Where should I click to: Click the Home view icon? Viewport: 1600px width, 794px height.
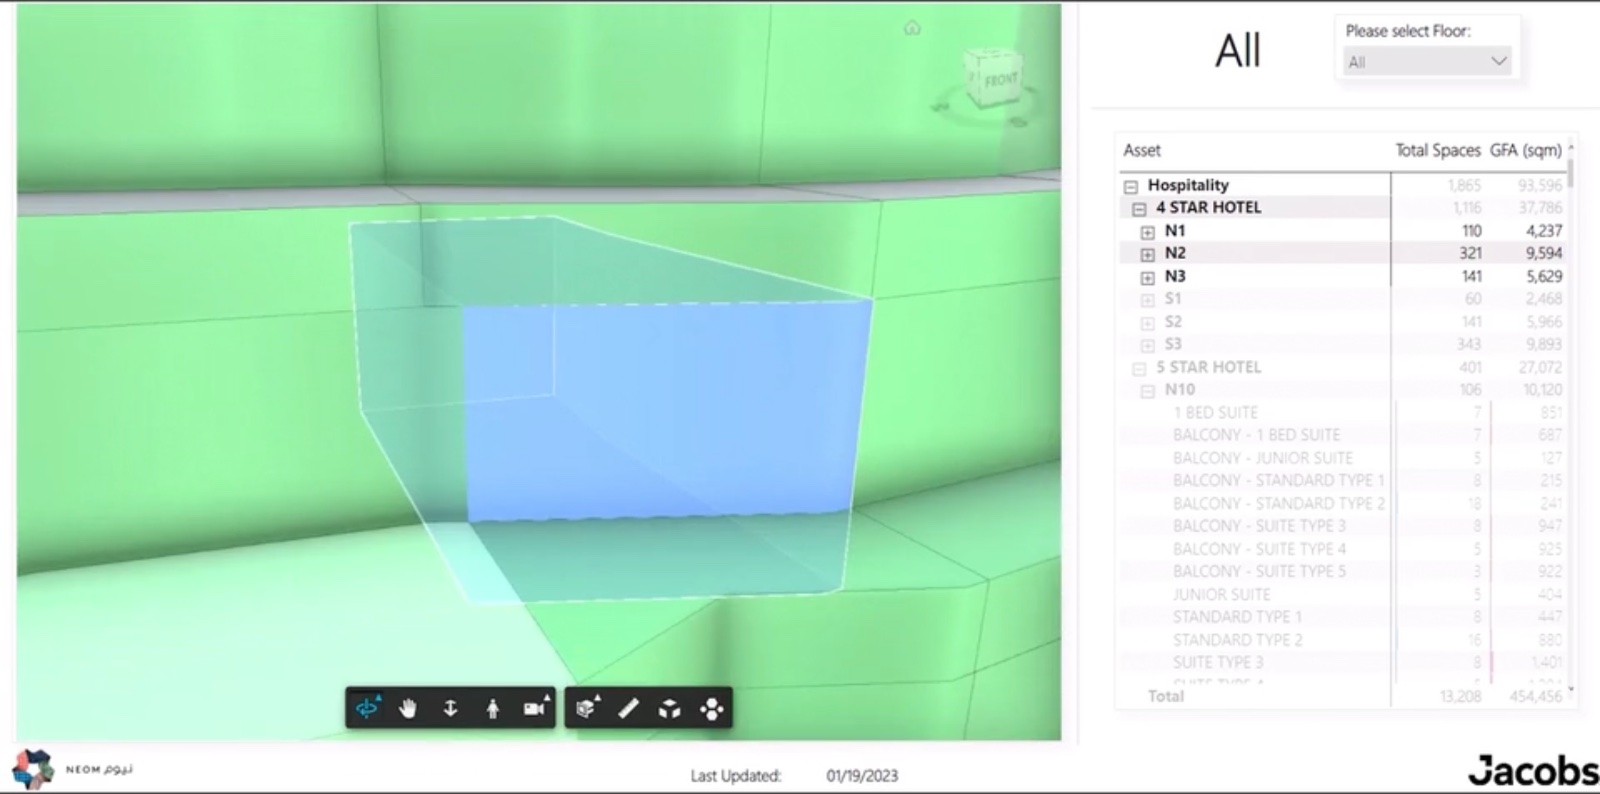[x=912, y=28]
